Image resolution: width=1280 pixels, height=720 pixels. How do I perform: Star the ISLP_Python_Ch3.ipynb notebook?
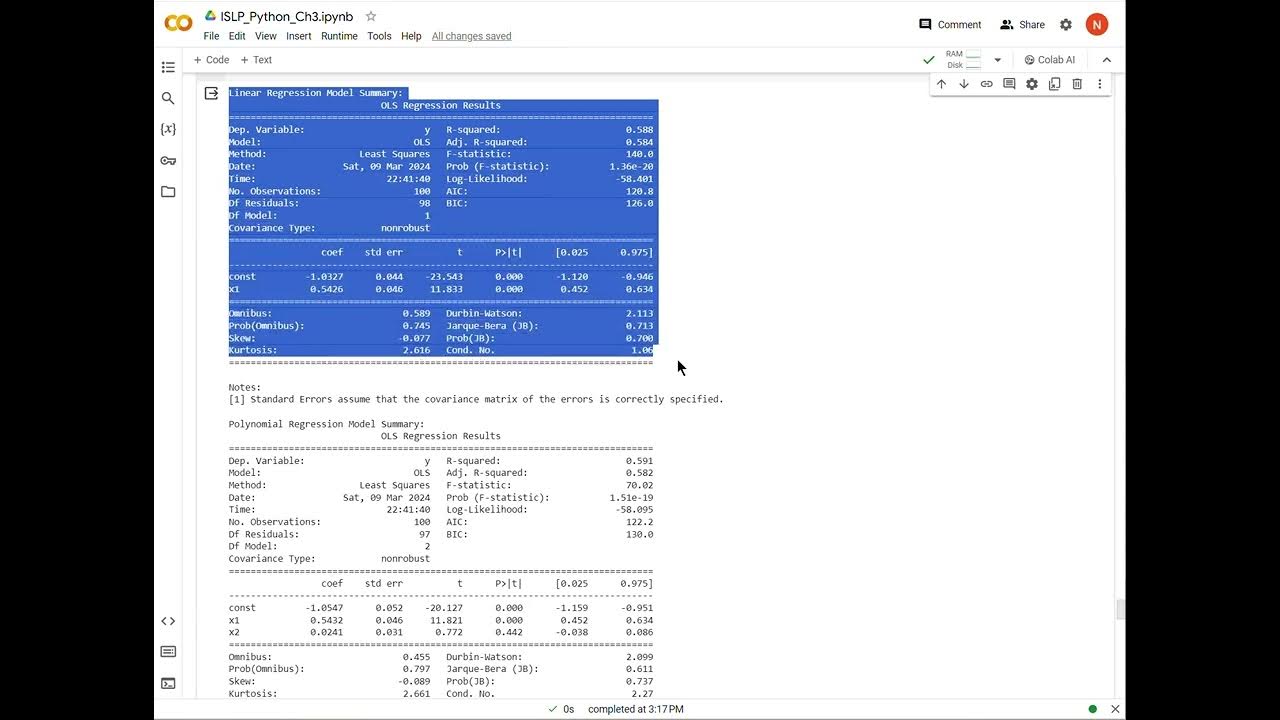click(x=371, y=16)
